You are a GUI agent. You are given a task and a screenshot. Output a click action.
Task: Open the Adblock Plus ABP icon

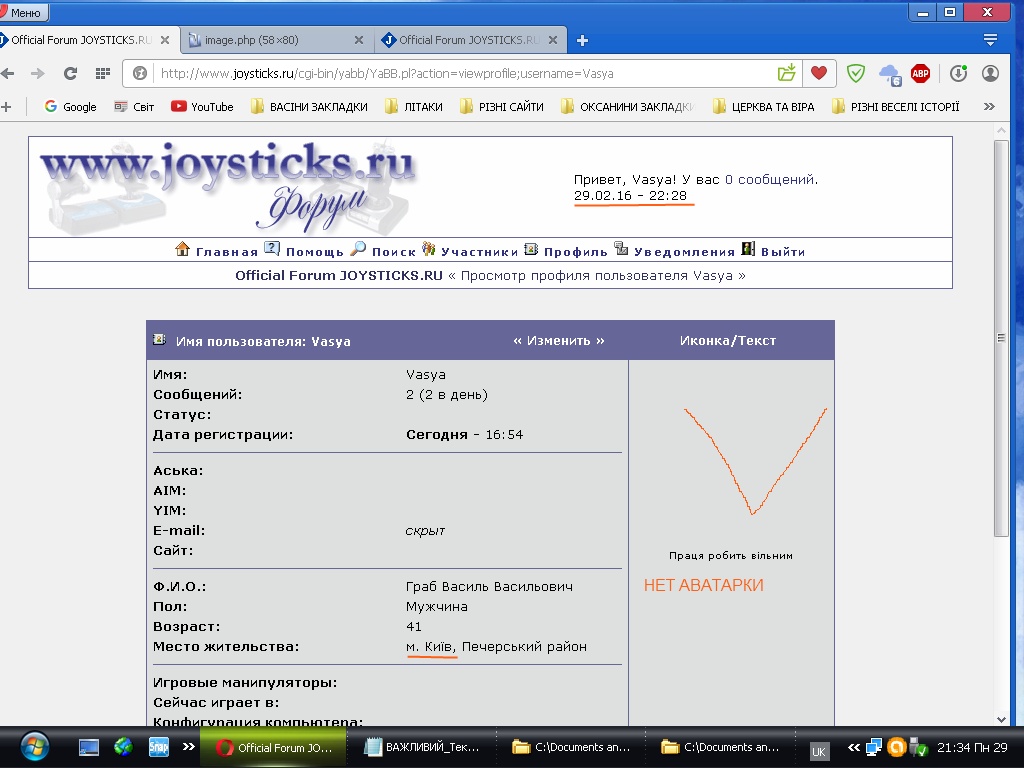tap(920, 73)
